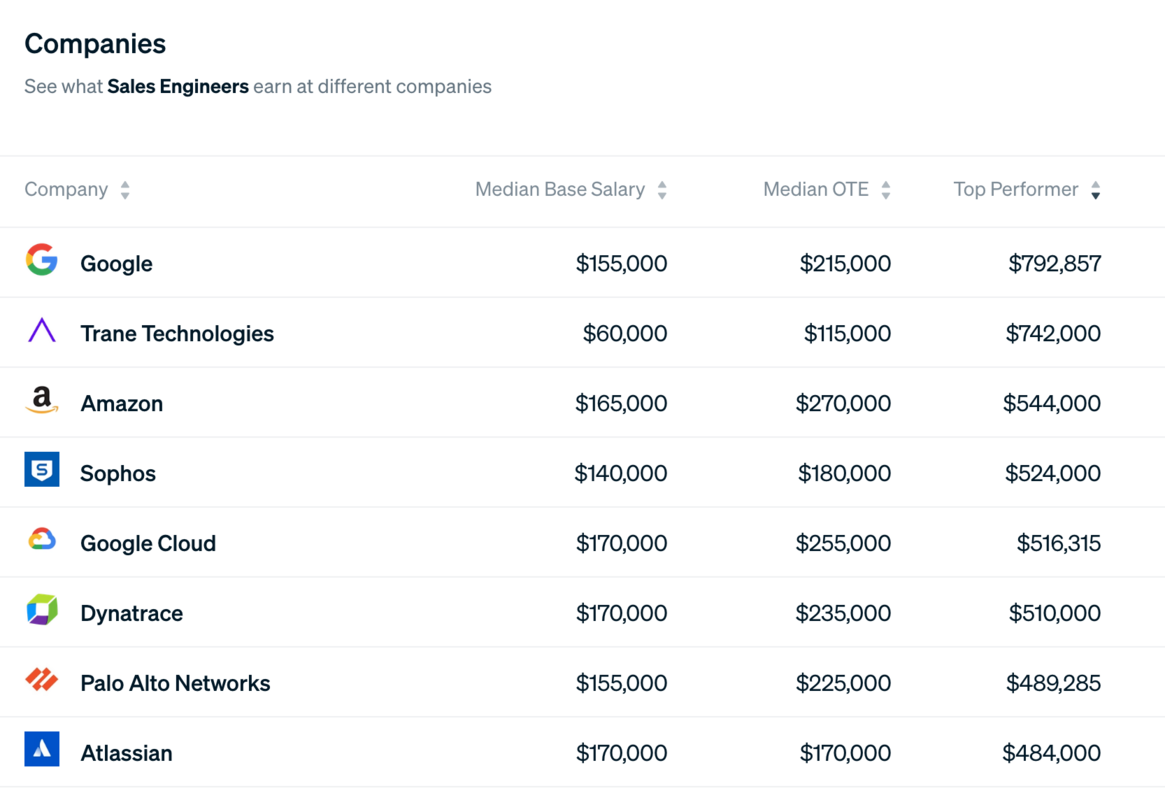Select the Amazon company icon
Screen dimensions: 1165x800
click(x=42, y=401)
